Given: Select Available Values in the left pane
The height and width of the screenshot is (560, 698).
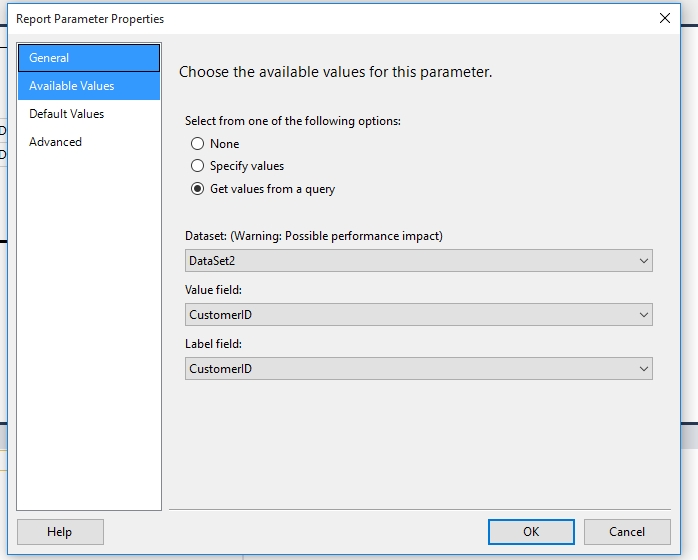Looking at the screenshot, I should pyautogui.click(x=88, y=86).
